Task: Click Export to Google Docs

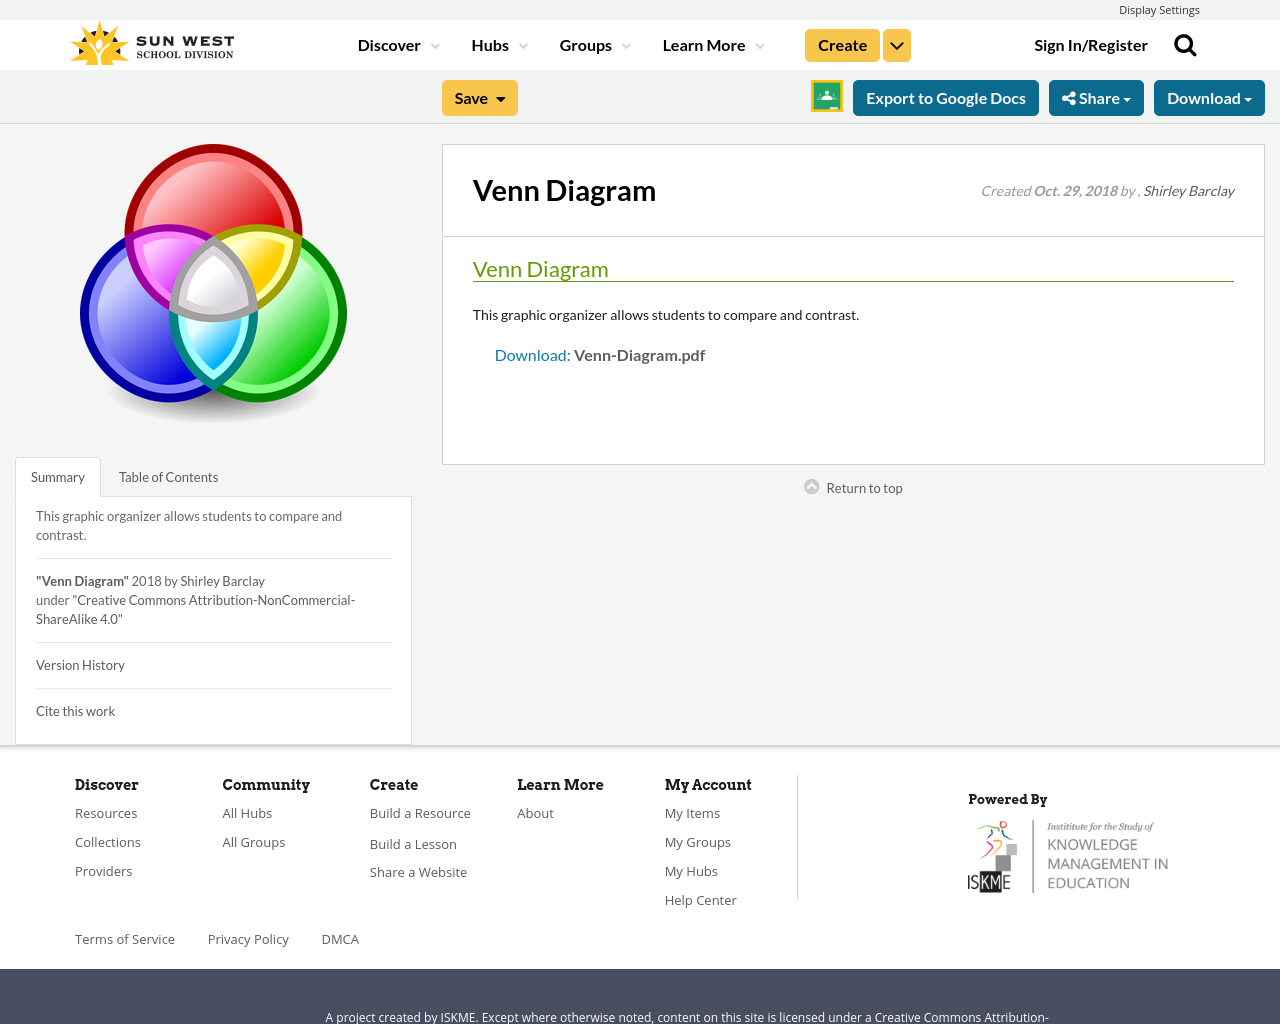Action: click(945, 97)
